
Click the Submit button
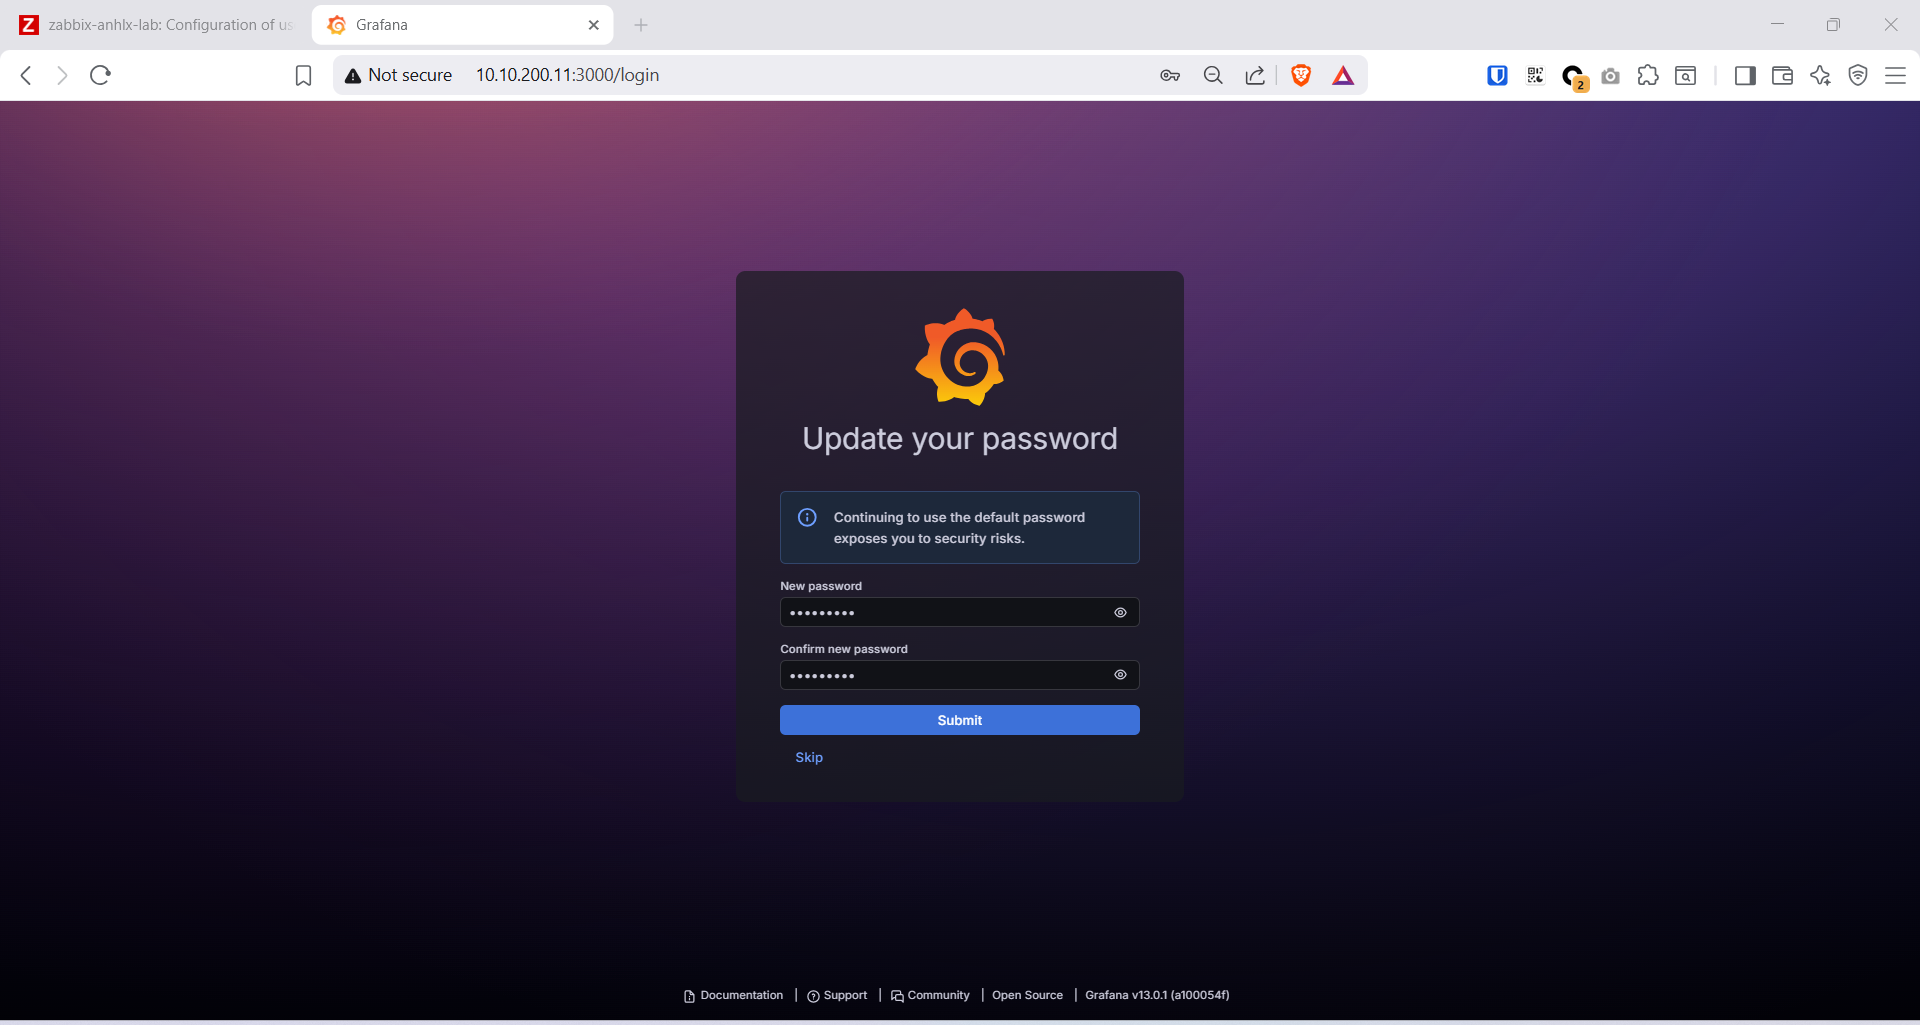[959, 720]
